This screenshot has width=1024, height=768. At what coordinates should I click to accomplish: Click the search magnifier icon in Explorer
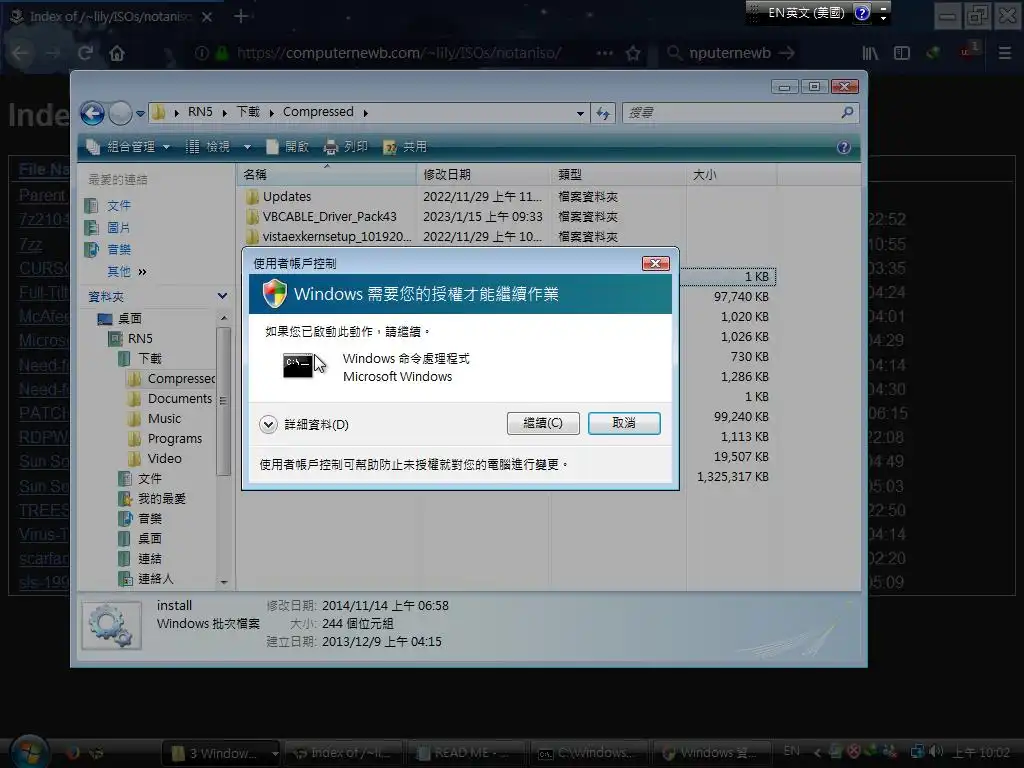coord(847,112)
